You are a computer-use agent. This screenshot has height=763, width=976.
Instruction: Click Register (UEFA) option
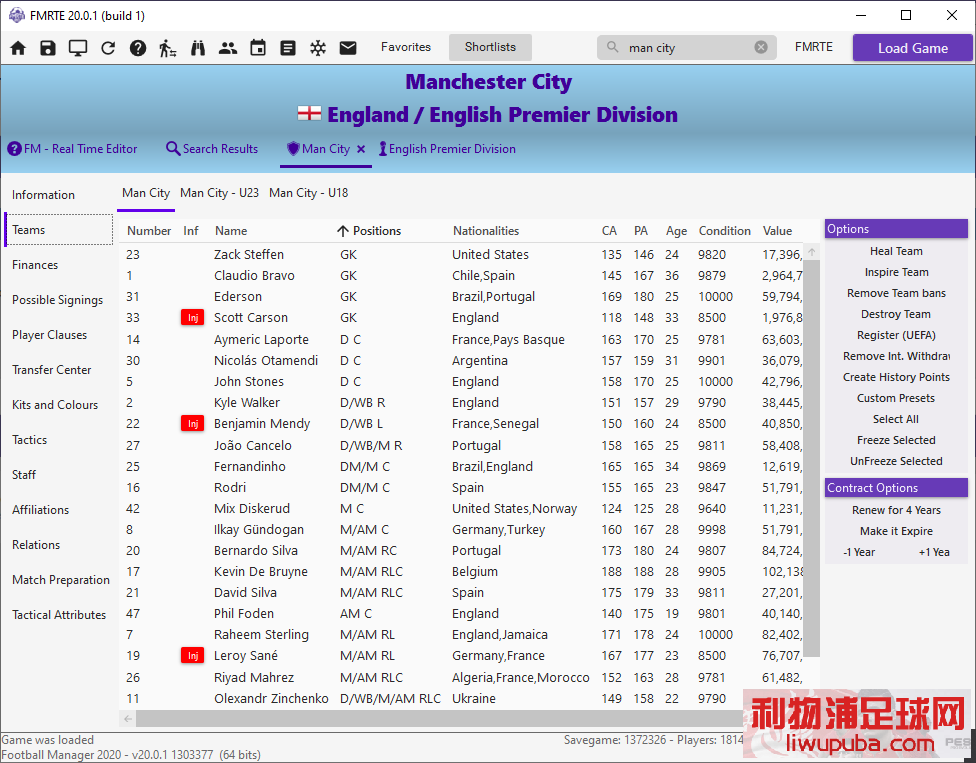(896, 335)
